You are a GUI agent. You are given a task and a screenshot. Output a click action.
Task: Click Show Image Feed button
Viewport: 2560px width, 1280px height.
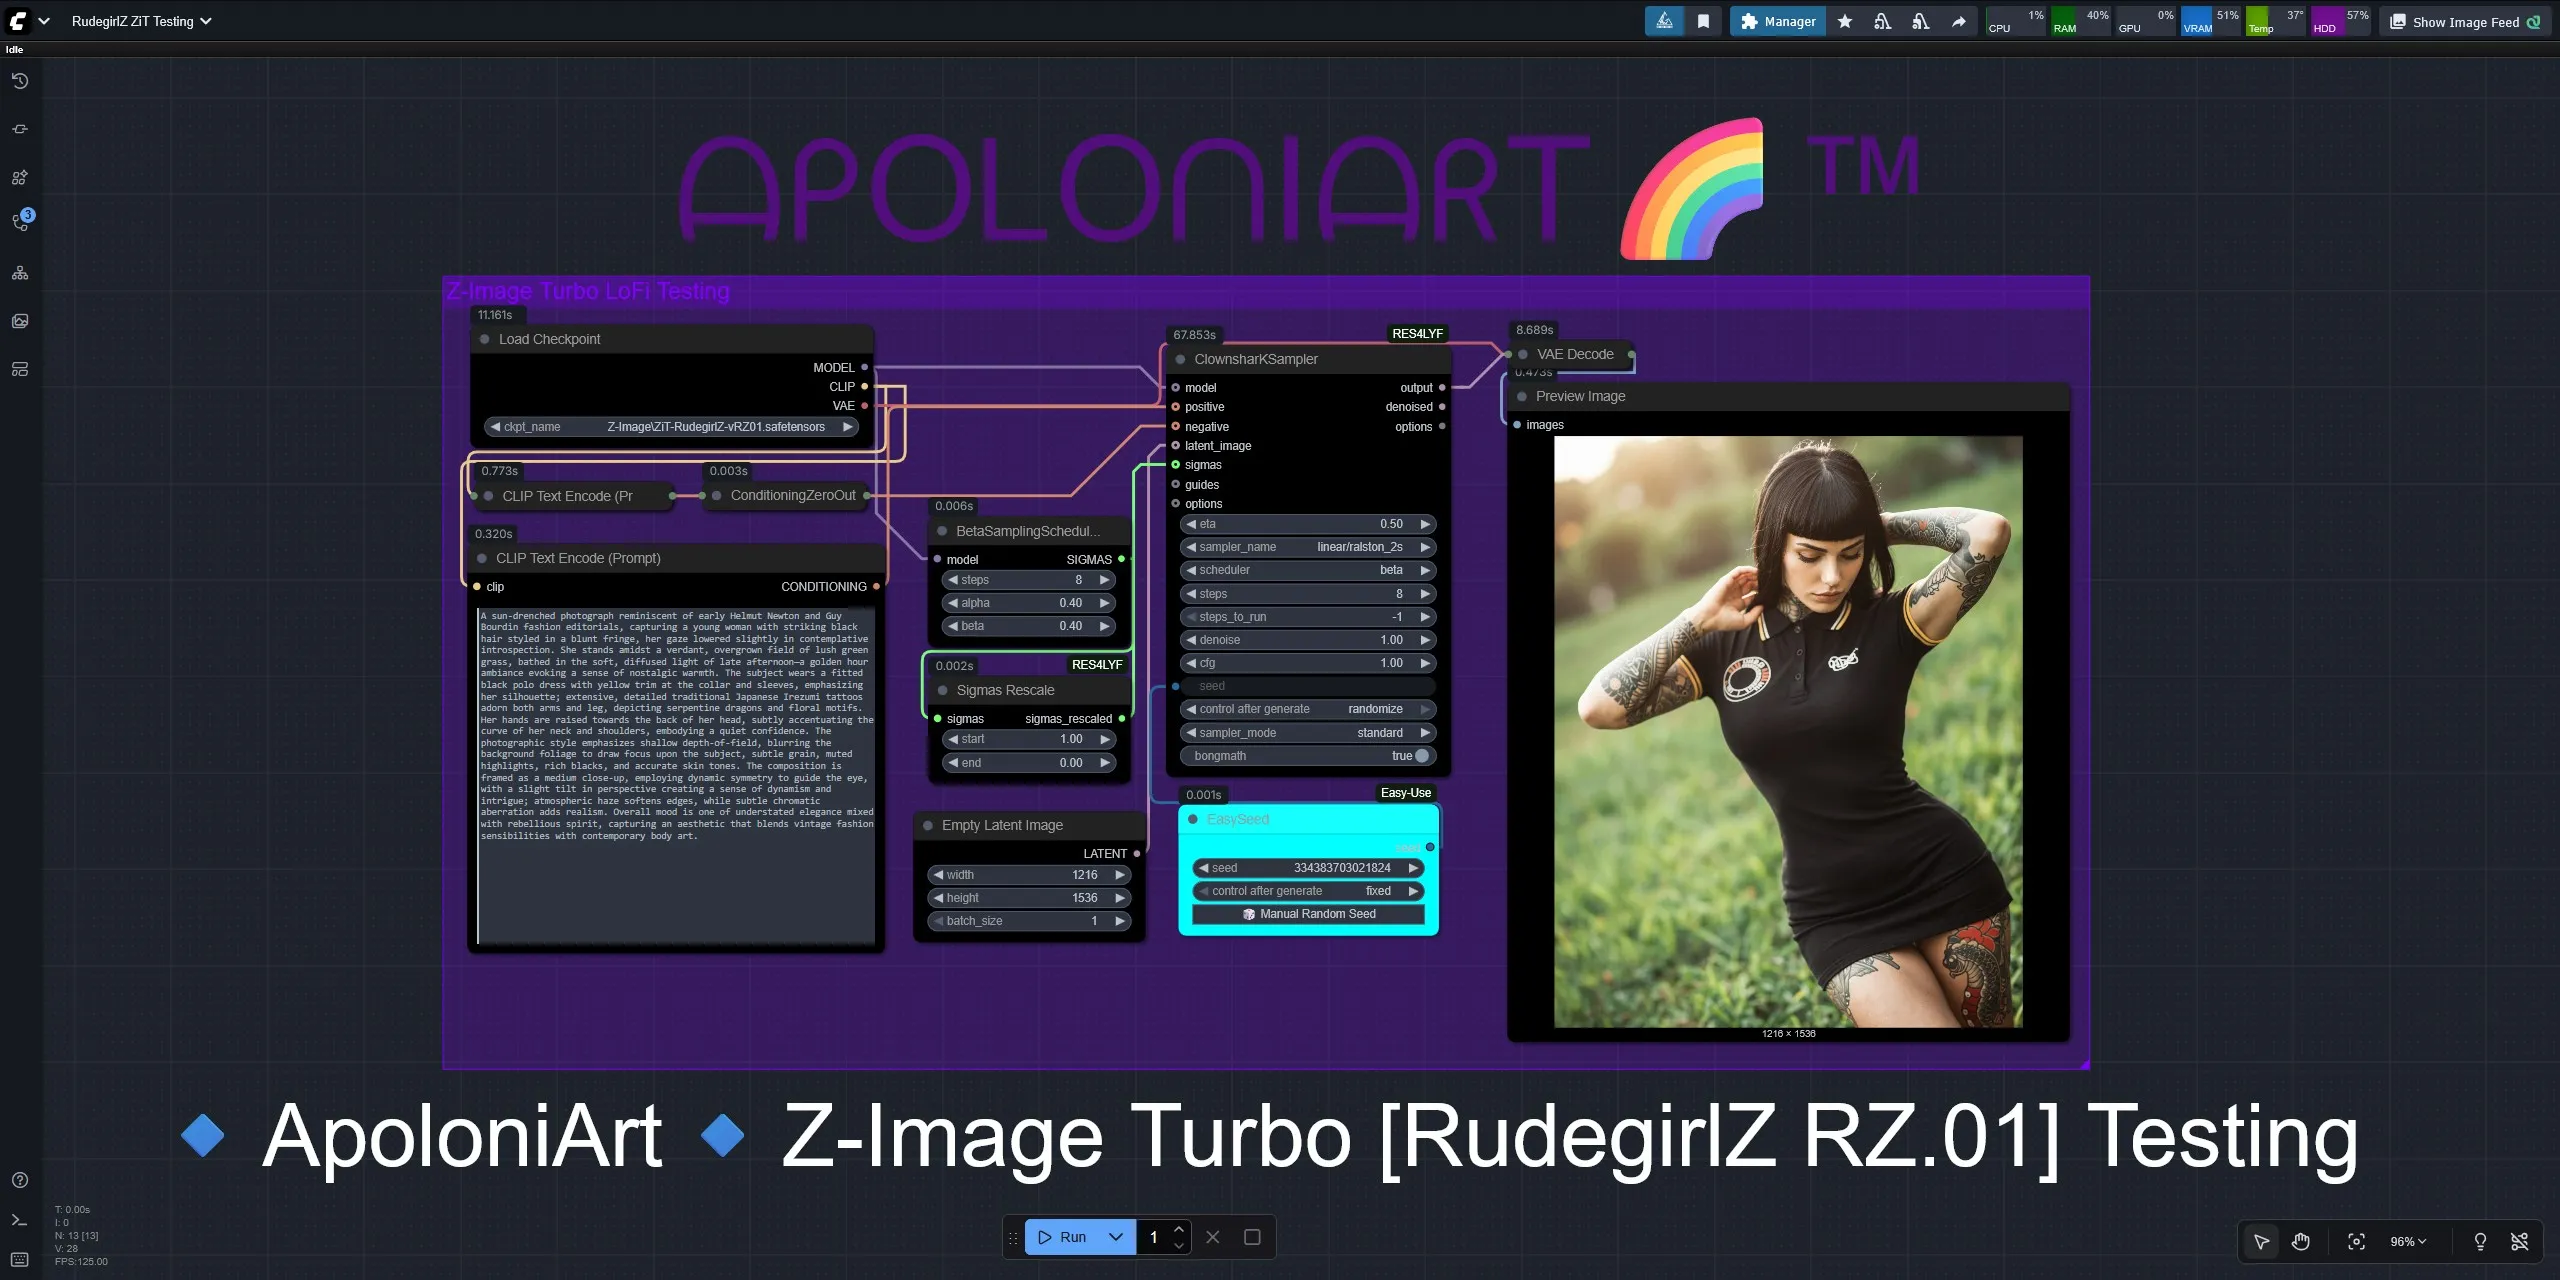click(2465, 22)
